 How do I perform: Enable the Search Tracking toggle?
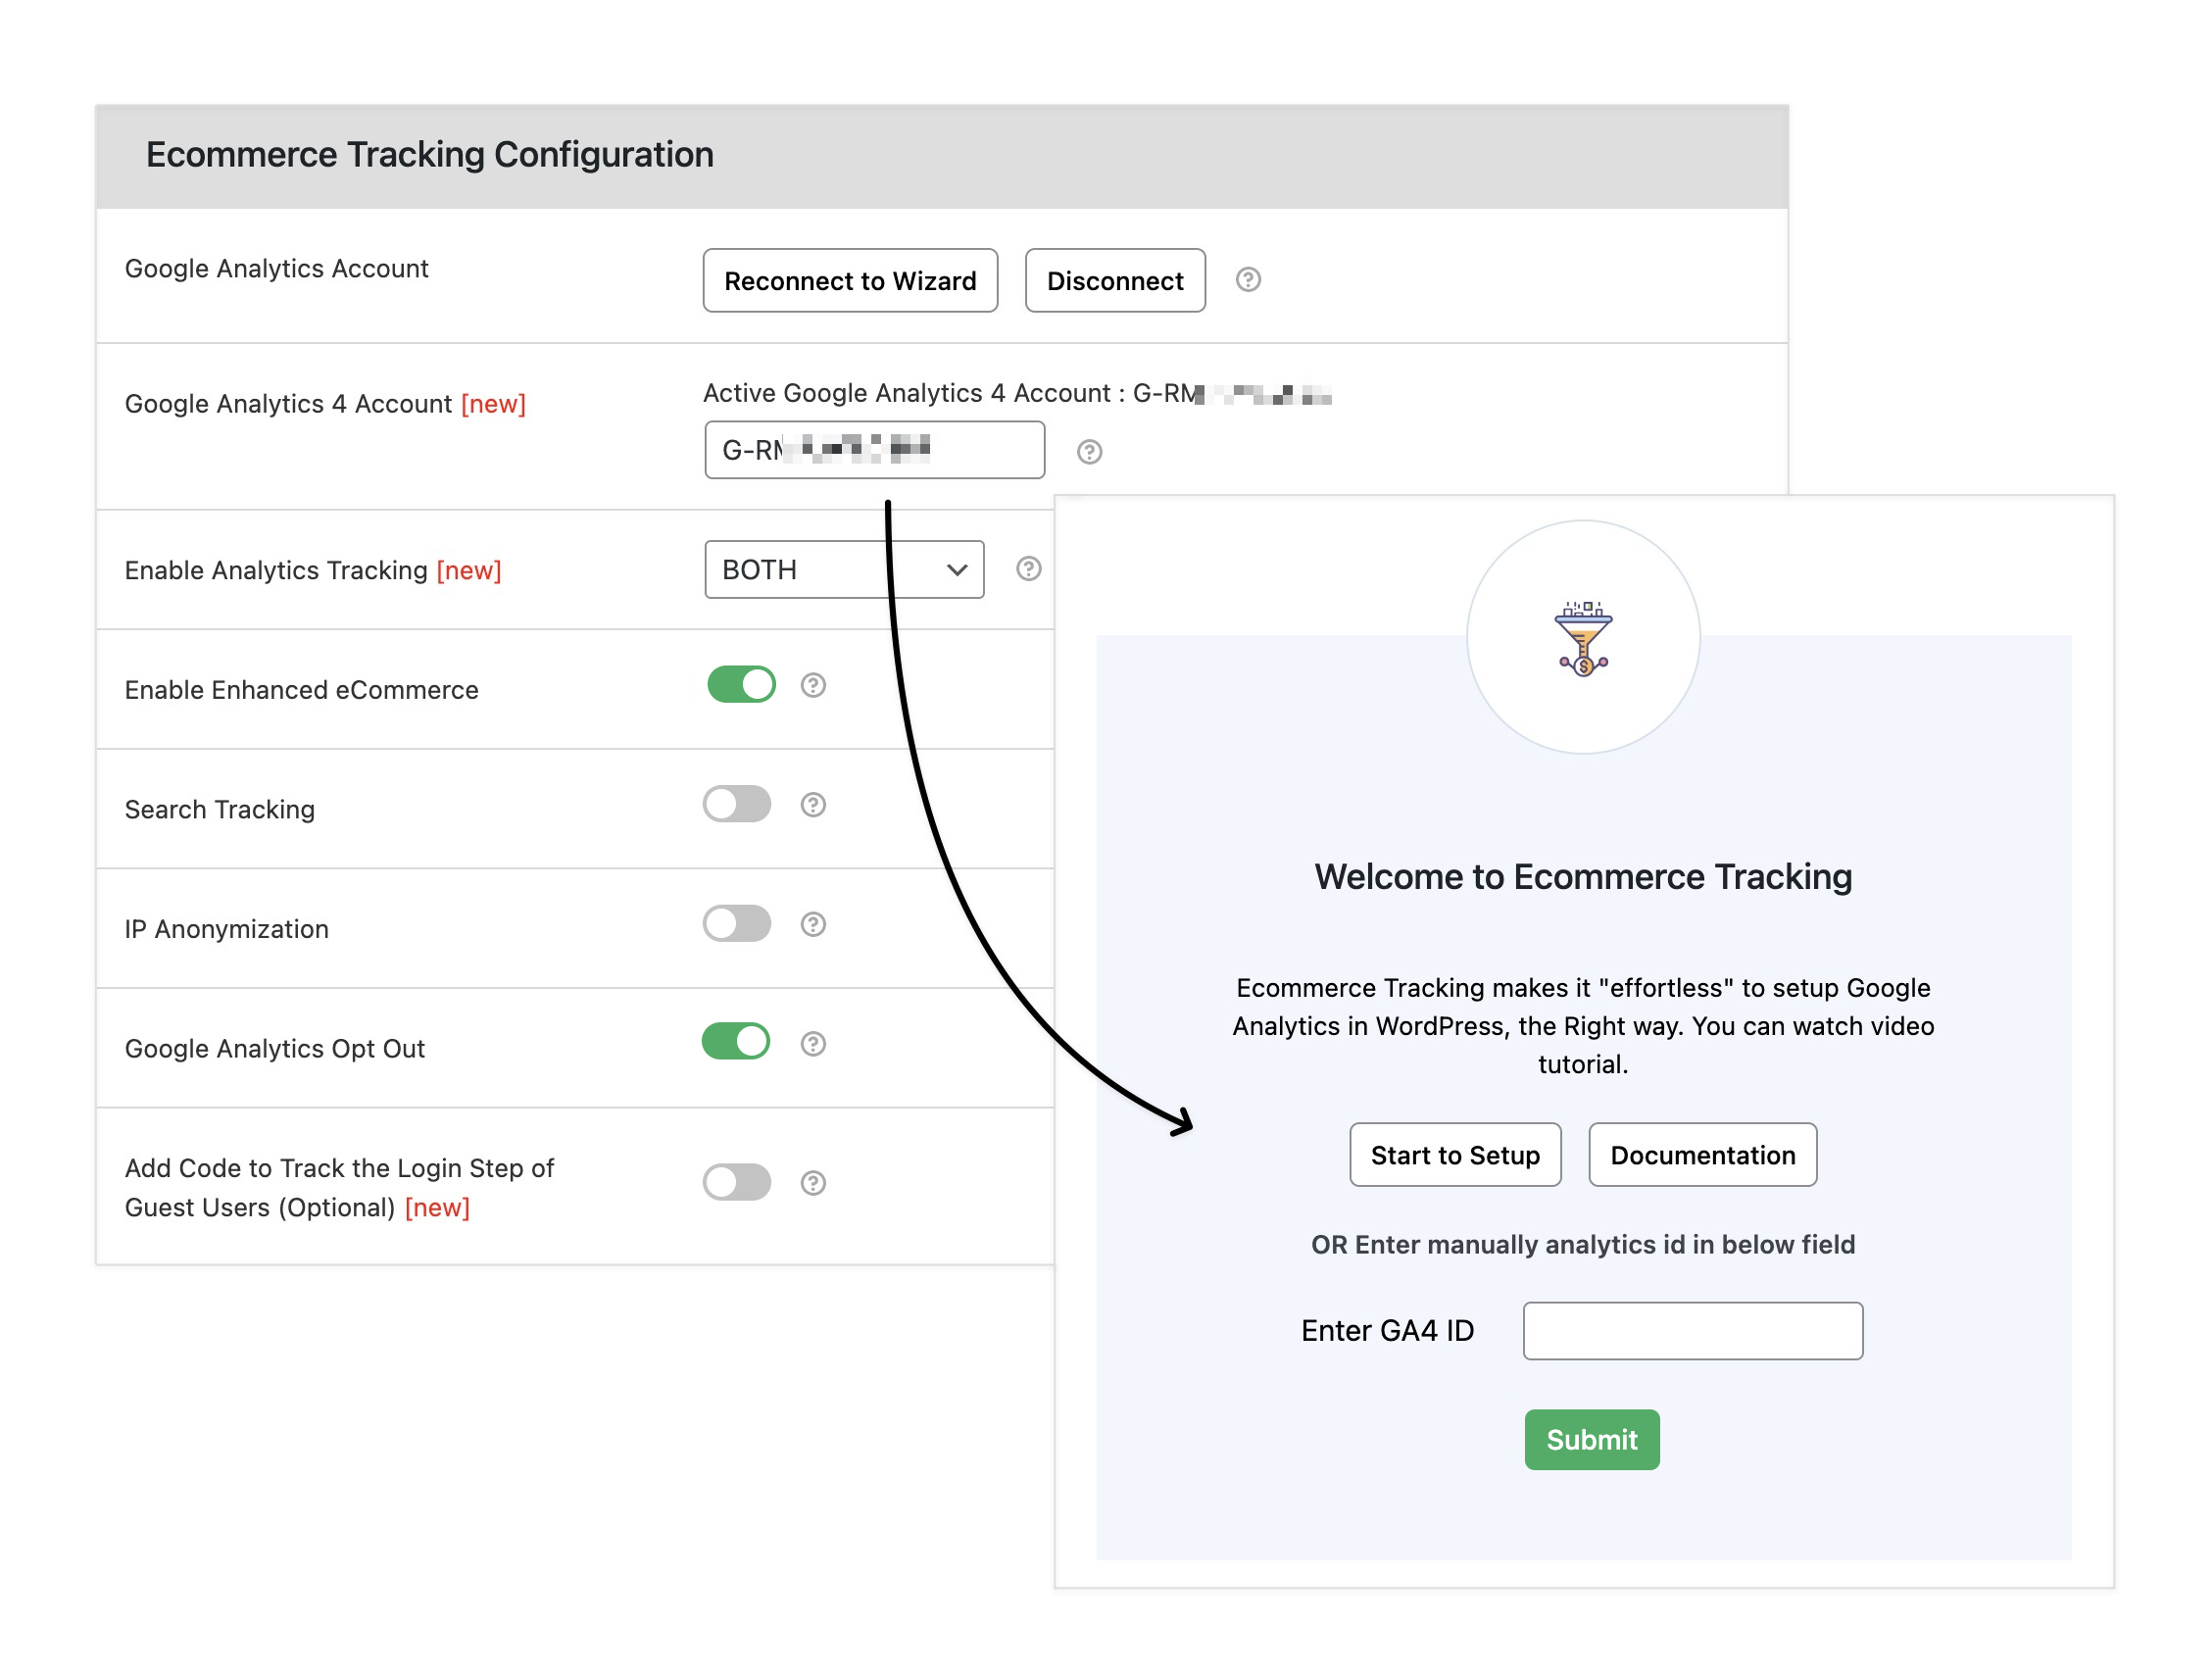coord(737,804)
